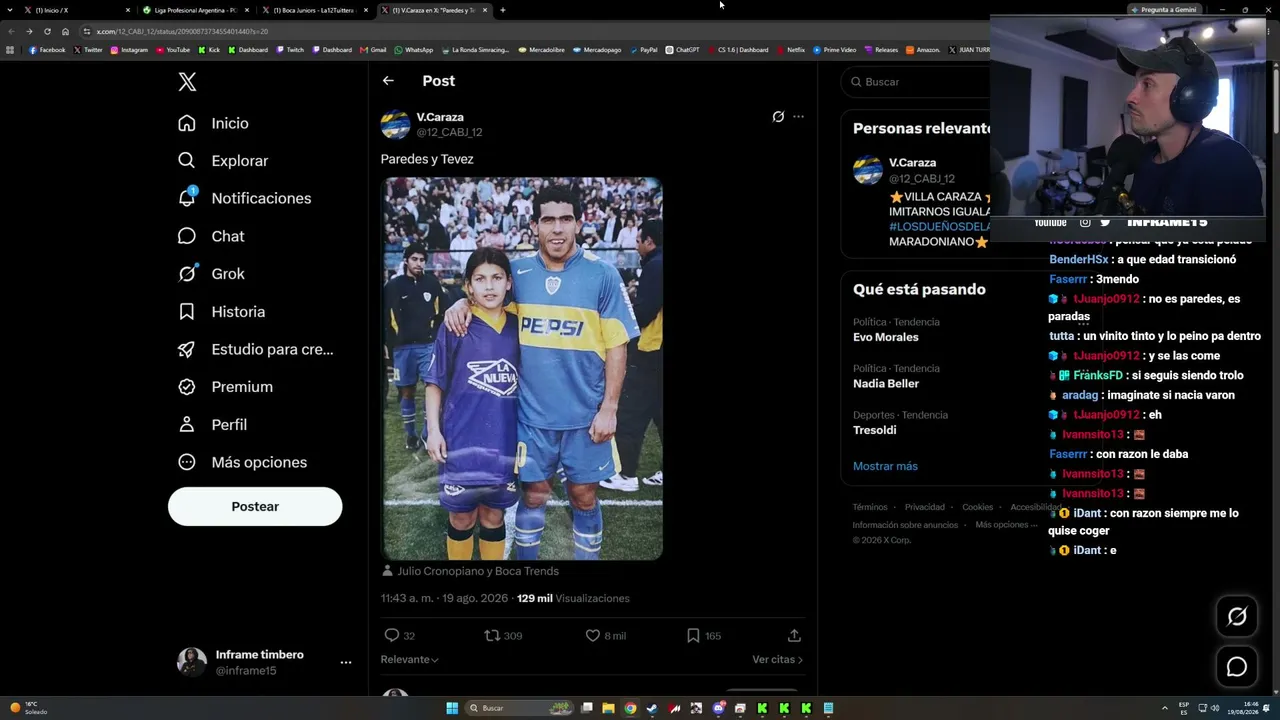1280x720 pixels.
Task: Click the Inframe timbero account avatar
Action: 192,662
